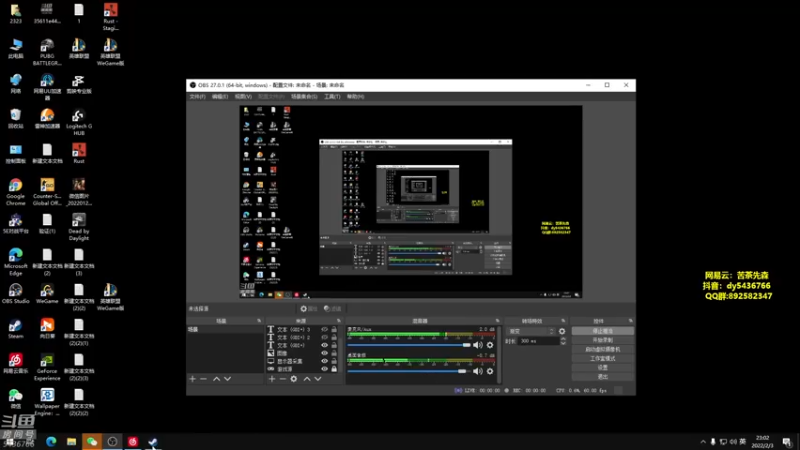Open the 视图(V) View menu

click(x=243, y=96)
